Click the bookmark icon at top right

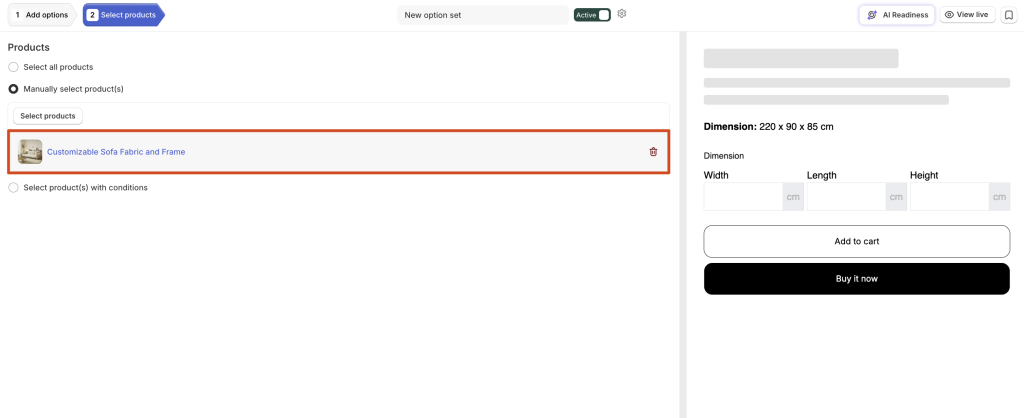1008,15
